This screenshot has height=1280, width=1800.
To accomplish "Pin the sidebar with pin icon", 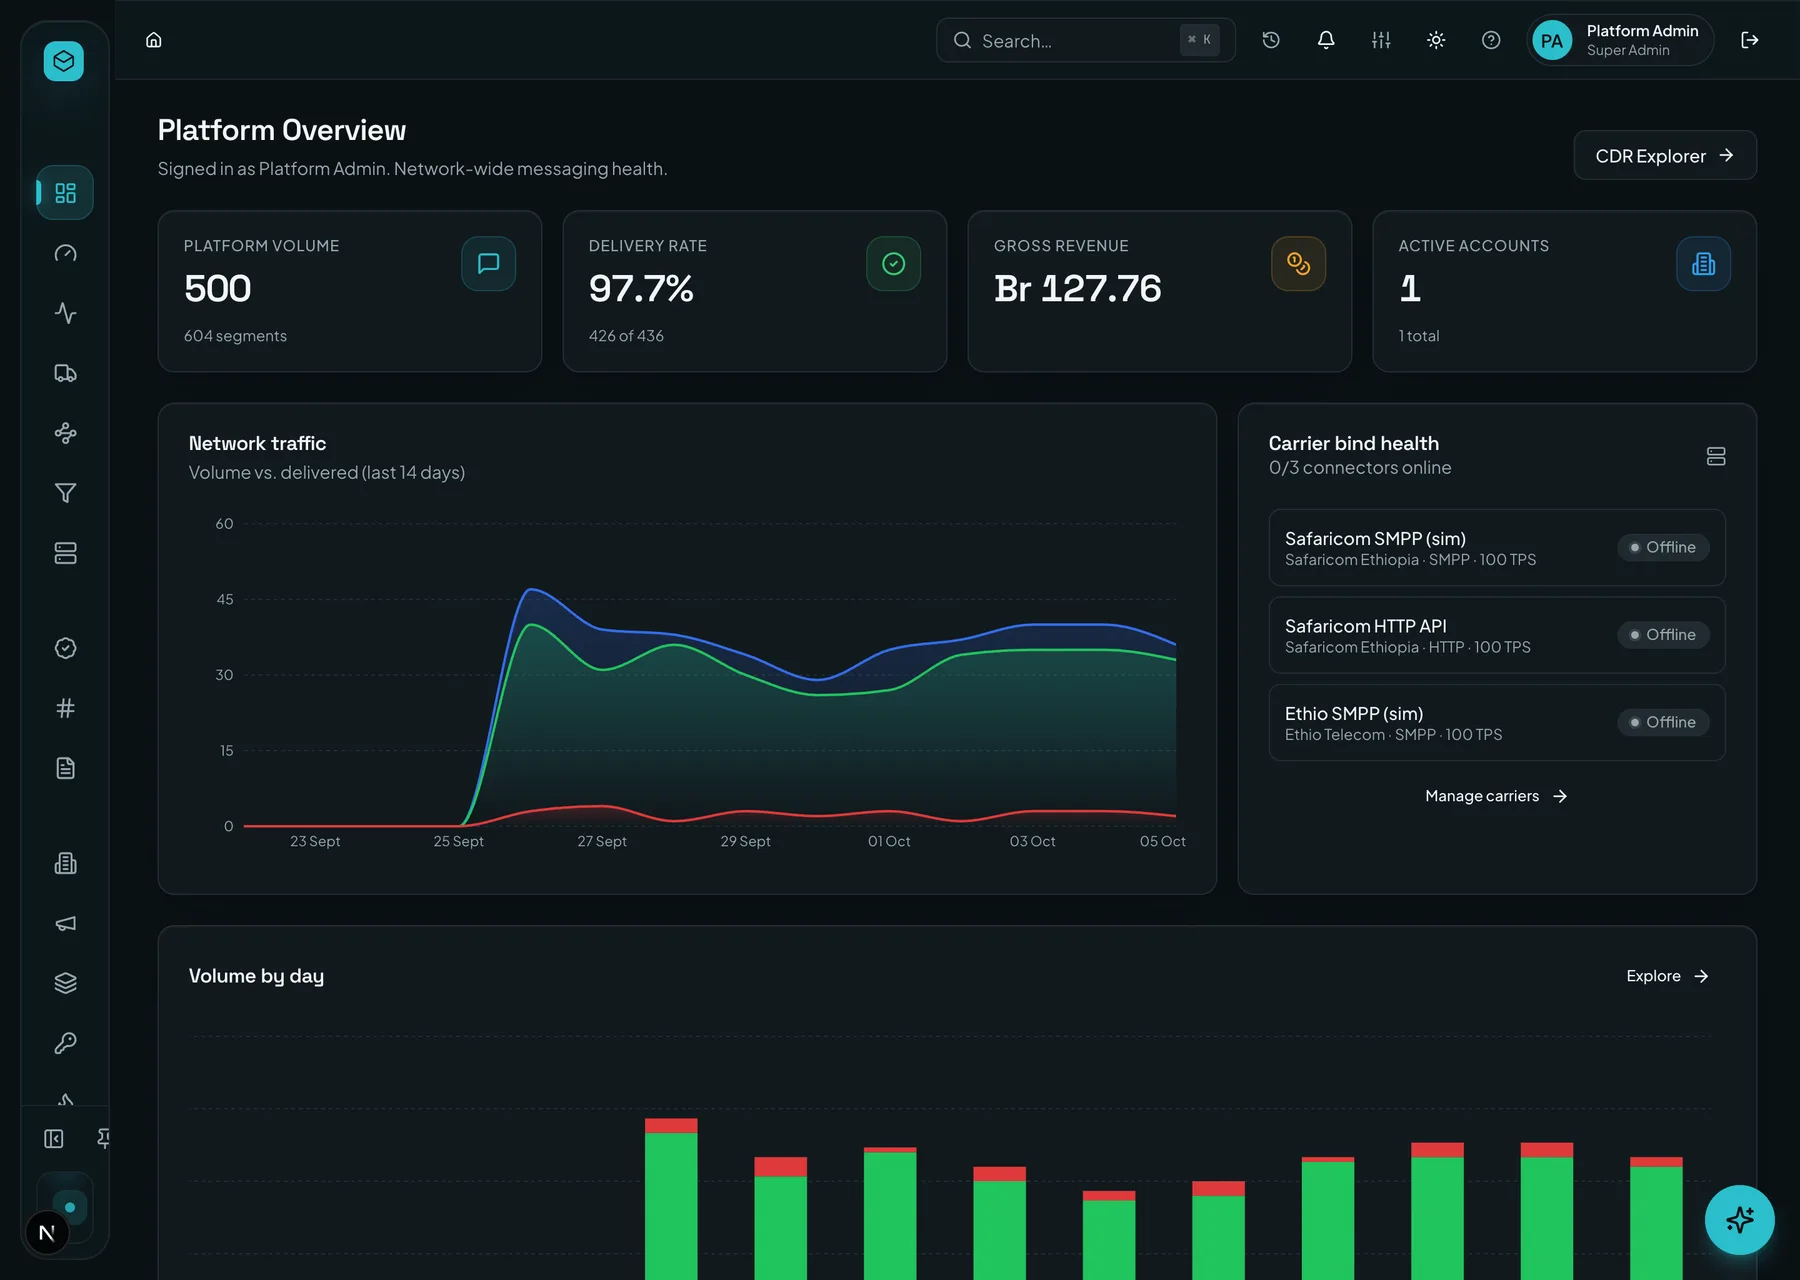I will (x=103, y=1138).
